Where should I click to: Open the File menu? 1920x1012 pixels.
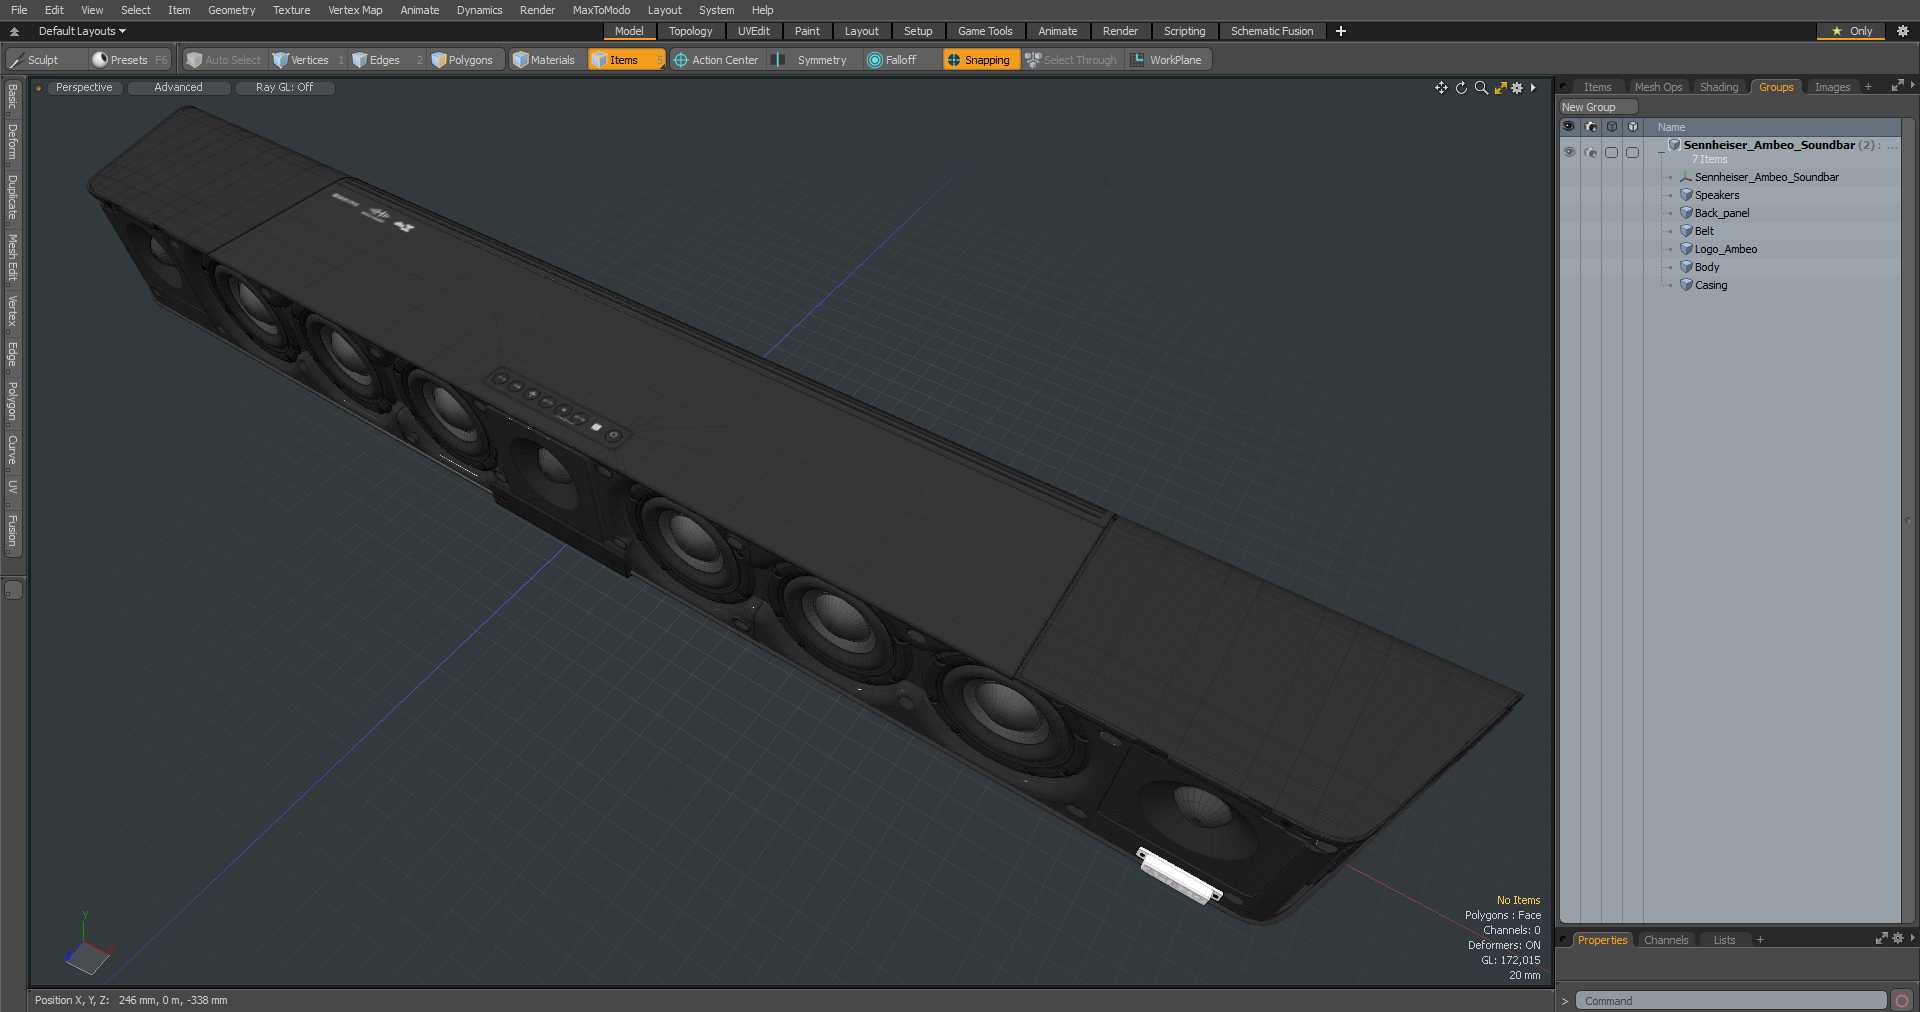(x=19, y=10)
